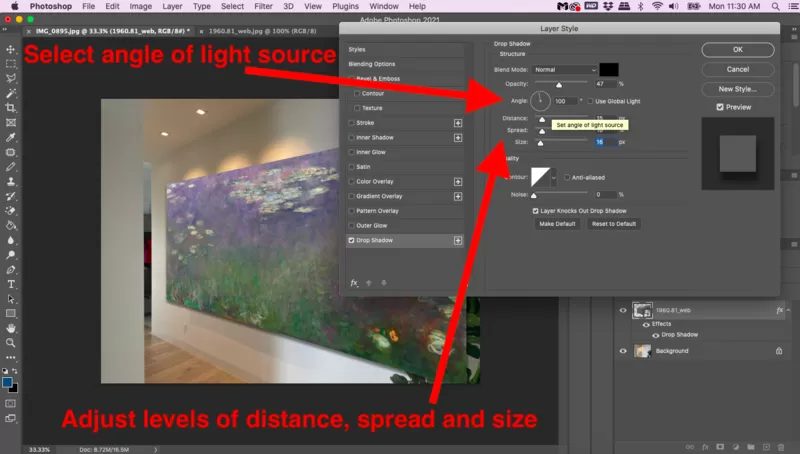
Task: Select the Type tool
Action: [11, 285]
